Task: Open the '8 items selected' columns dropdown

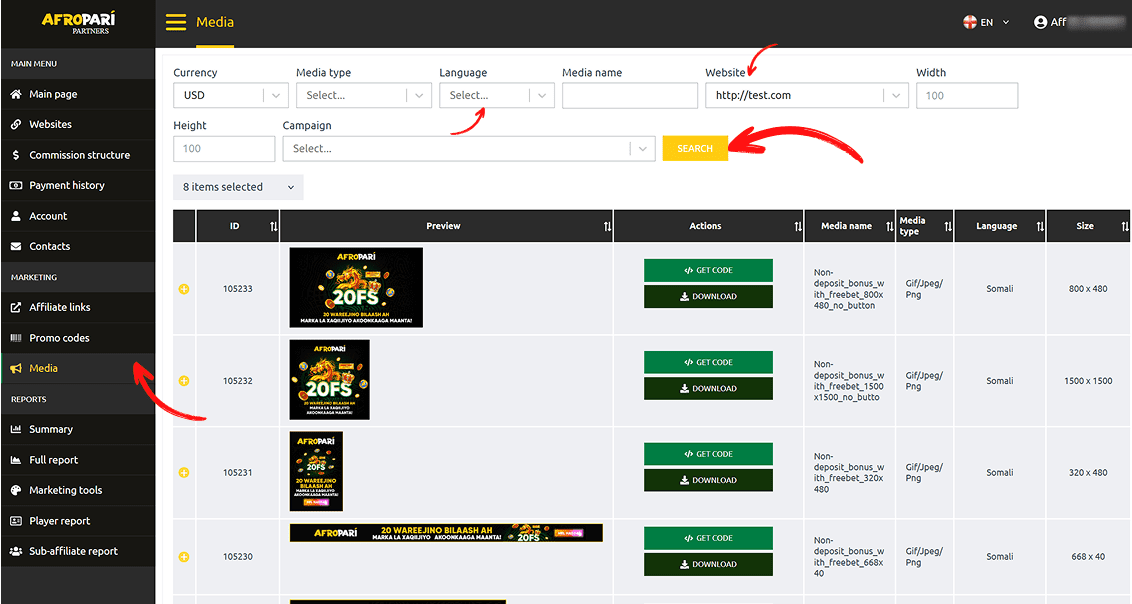Action: pyautogui.click(x=238, y=187)
